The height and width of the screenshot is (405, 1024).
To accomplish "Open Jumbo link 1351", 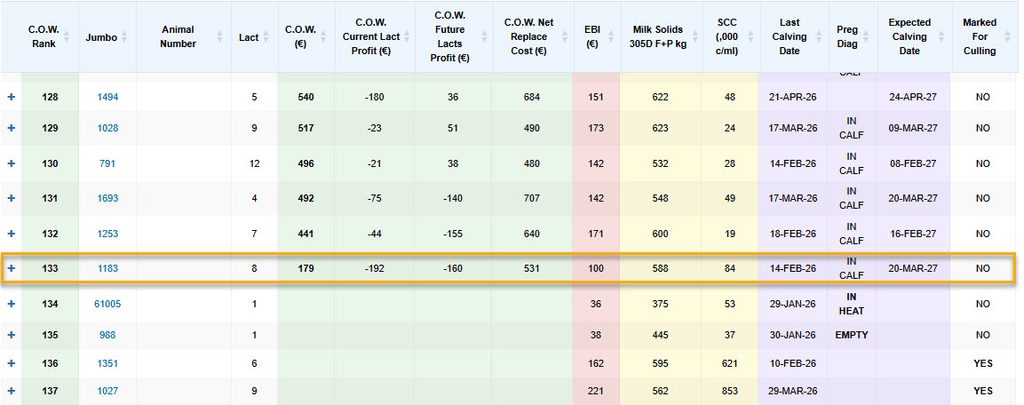I will pos(108,363).
